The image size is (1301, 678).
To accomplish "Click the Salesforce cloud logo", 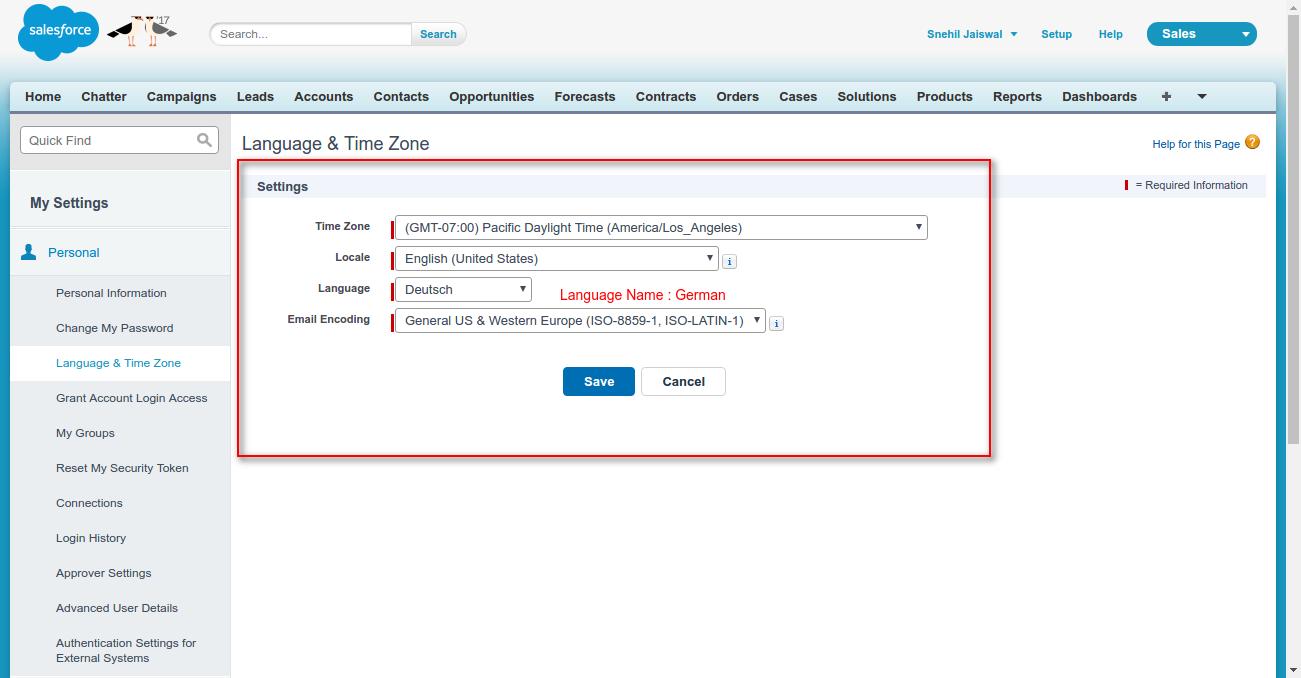I will (57, 32).
